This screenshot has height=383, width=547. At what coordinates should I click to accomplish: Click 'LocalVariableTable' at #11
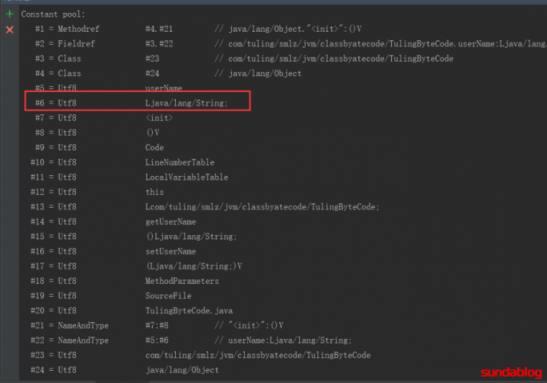tap(187, 177)
